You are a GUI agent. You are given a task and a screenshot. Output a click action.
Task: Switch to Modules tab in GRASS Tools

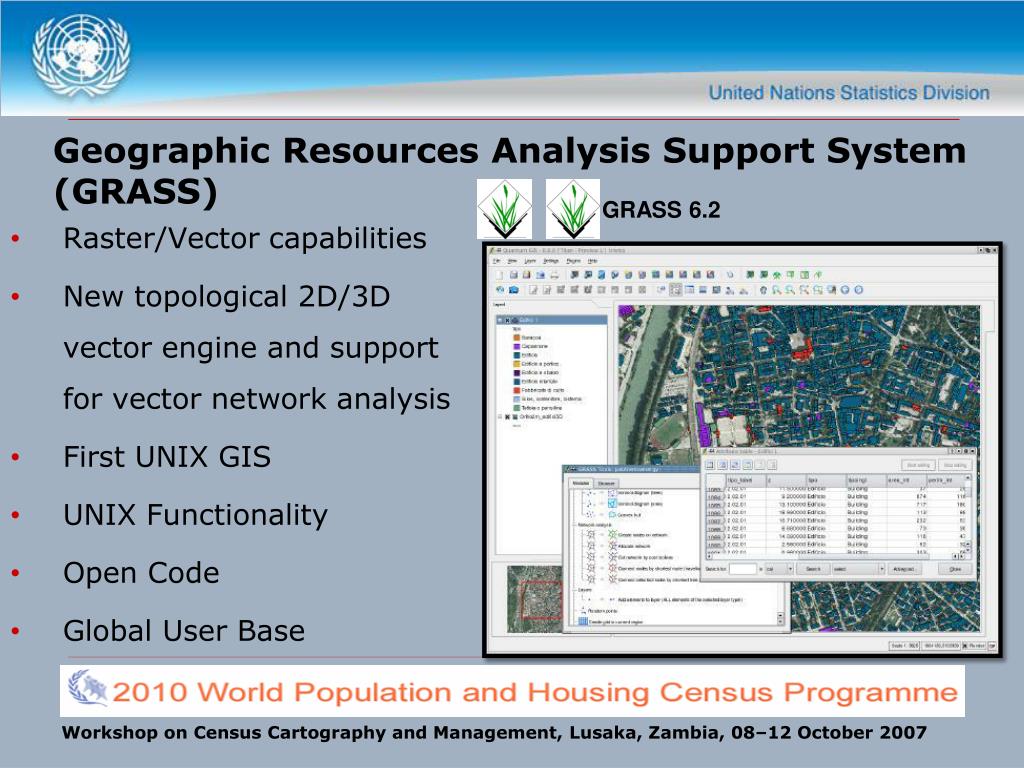[x=581, y=483]
